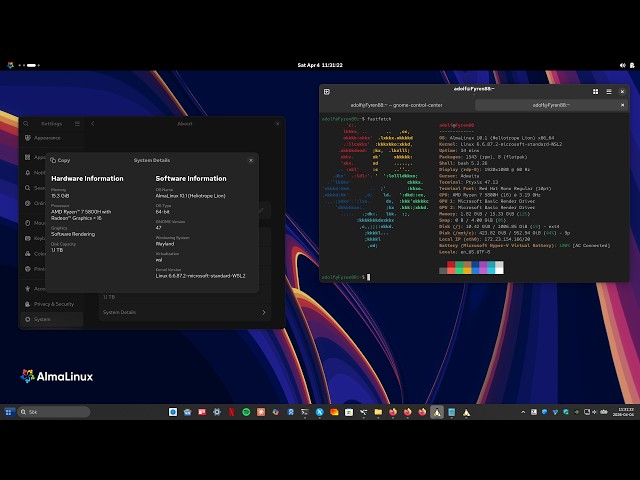Screen dimensions: 640x480
Task: Click the GNOME top bar volume icon
Action: tap(622, 65)
